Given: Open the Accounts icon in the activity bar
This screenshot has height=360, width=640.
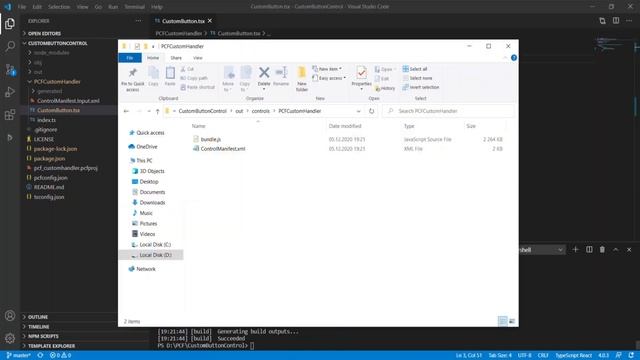Looking at the screenshot, I should 10,316.
